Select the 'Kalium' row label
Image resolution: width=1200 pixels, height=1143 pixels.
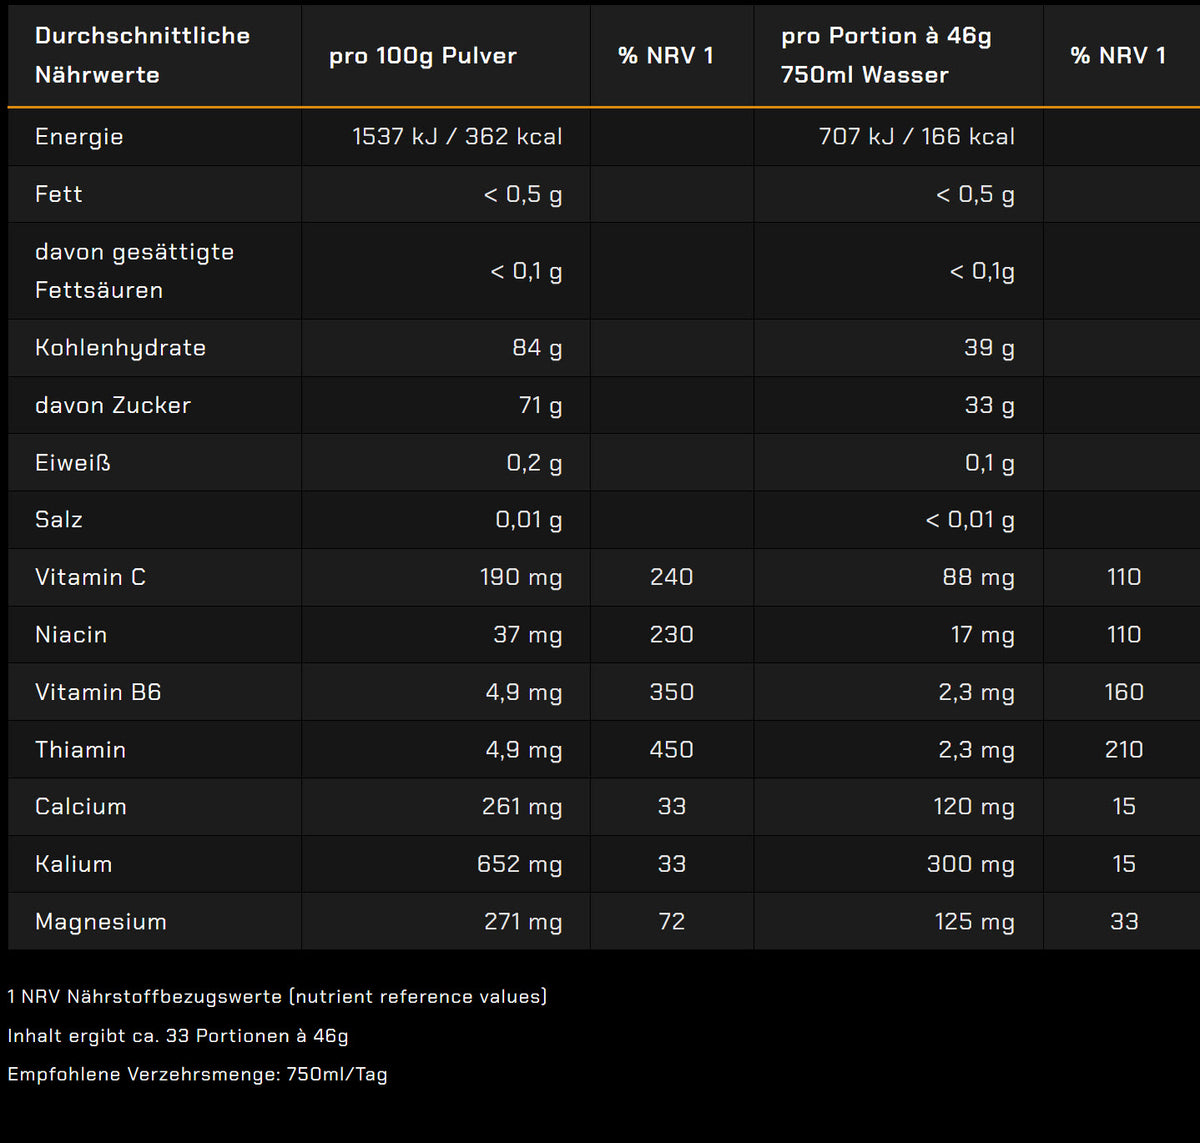click(74, 864)
